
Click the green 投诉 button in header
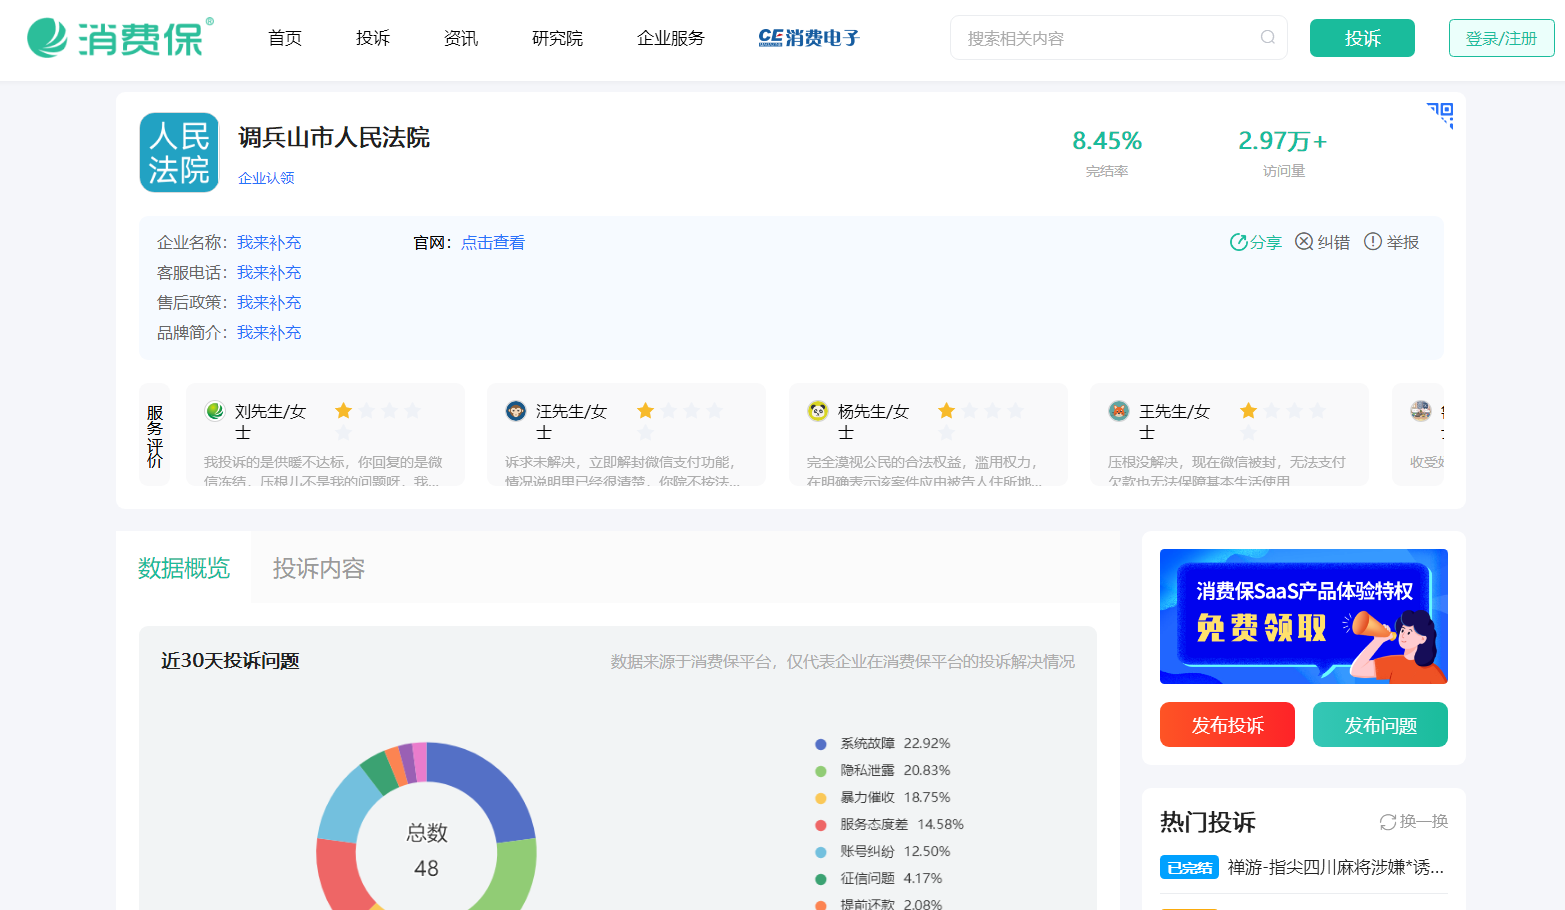tap(1362, 38)
